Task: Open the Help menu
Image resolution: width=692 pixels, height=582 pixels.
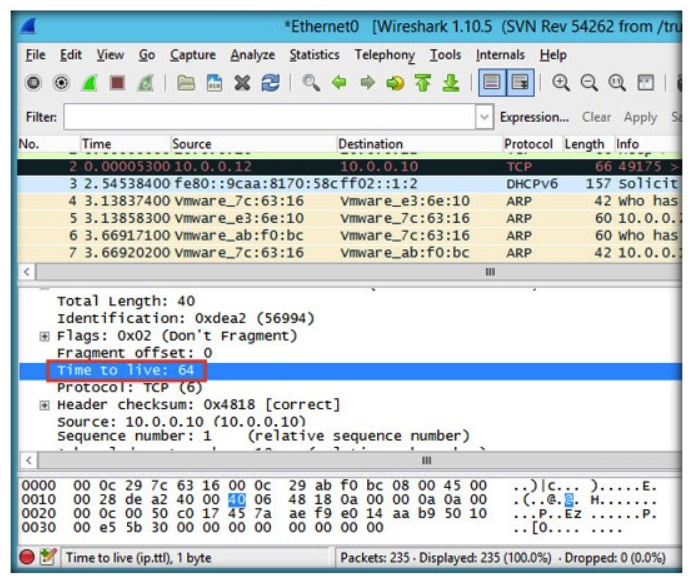Action: tap(553, 55)
